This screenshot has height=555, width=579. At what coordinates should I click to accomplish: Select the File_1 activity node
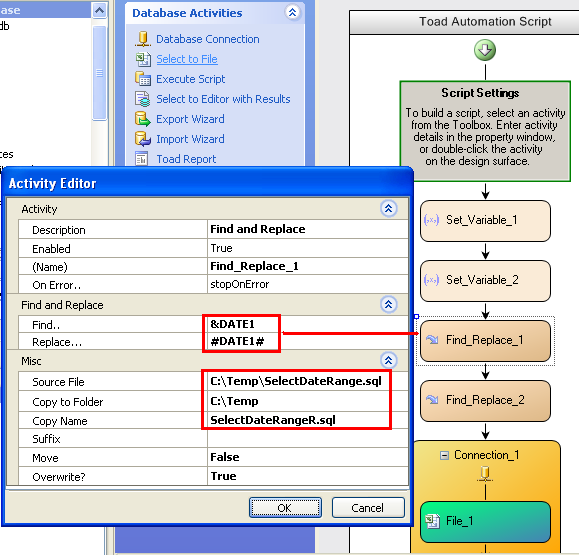pos(485,521)
